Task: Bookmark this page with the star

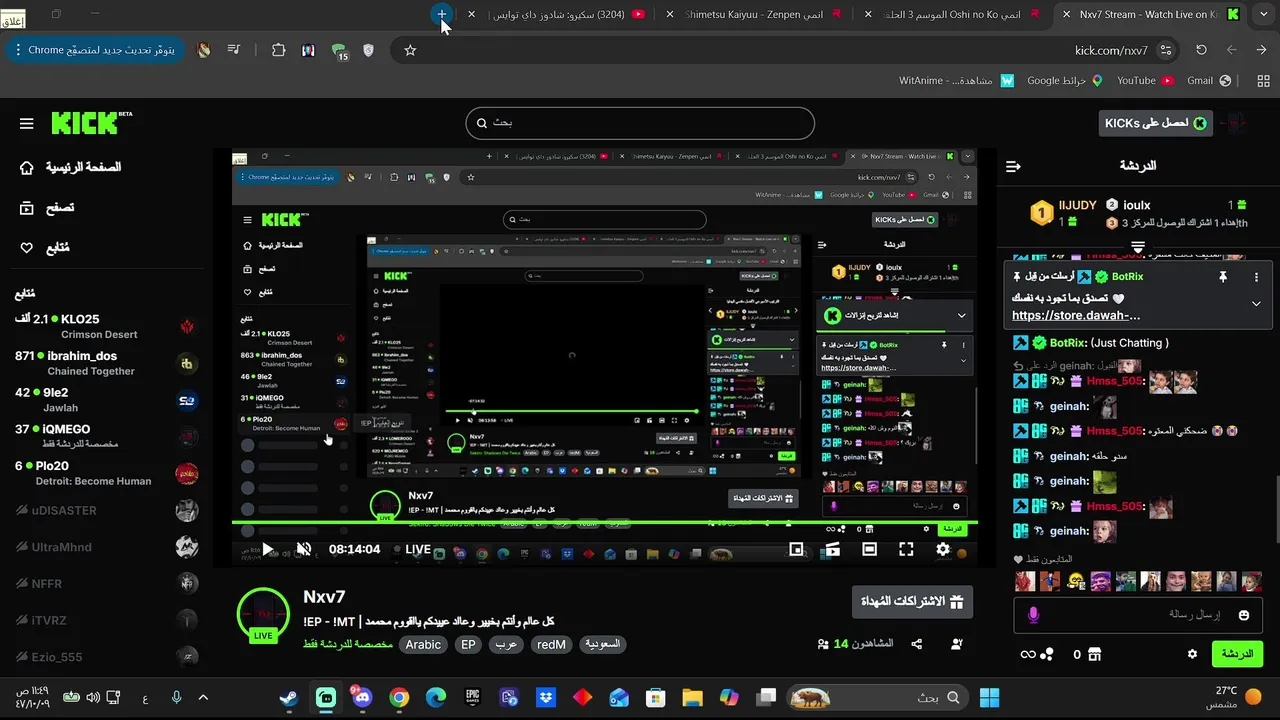Action: click(x=410, y=50)
